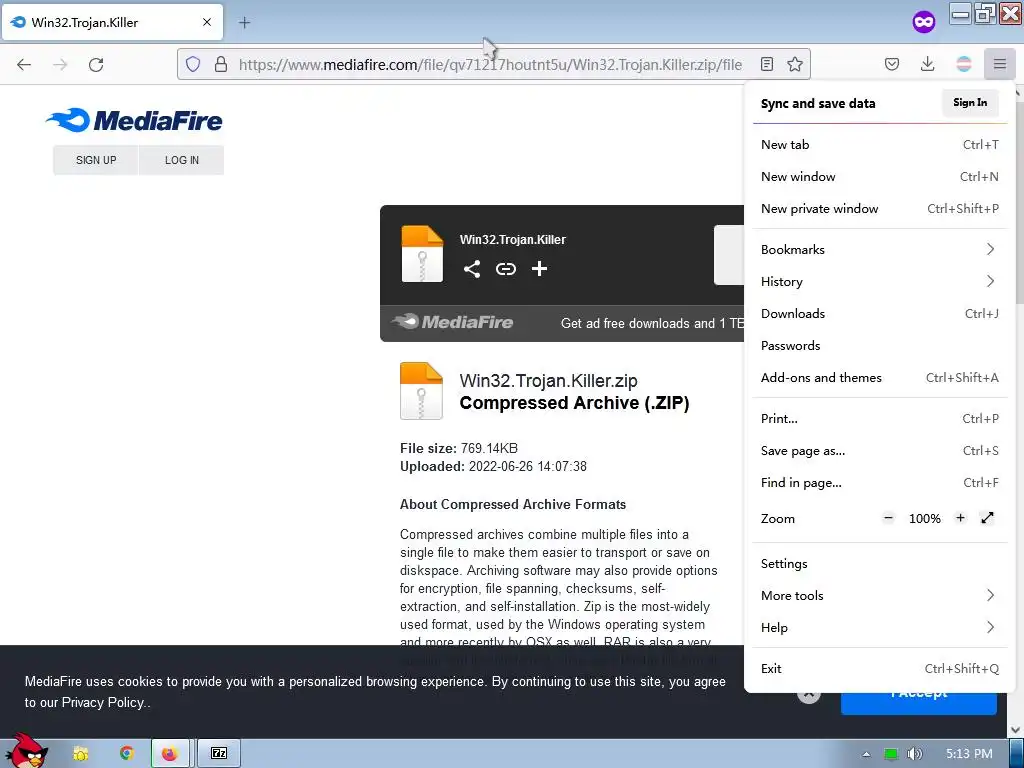Click the SIGN UP button
The width and height of the screenshot is (1024, 768).
tap(96, 160)
